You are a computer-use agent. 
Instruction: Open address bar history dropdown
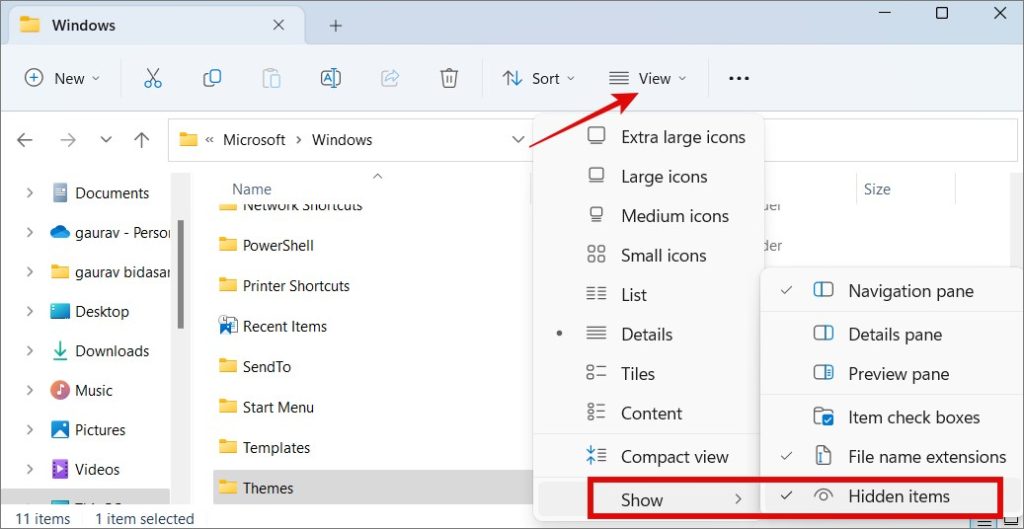click(x=518, y=139)
